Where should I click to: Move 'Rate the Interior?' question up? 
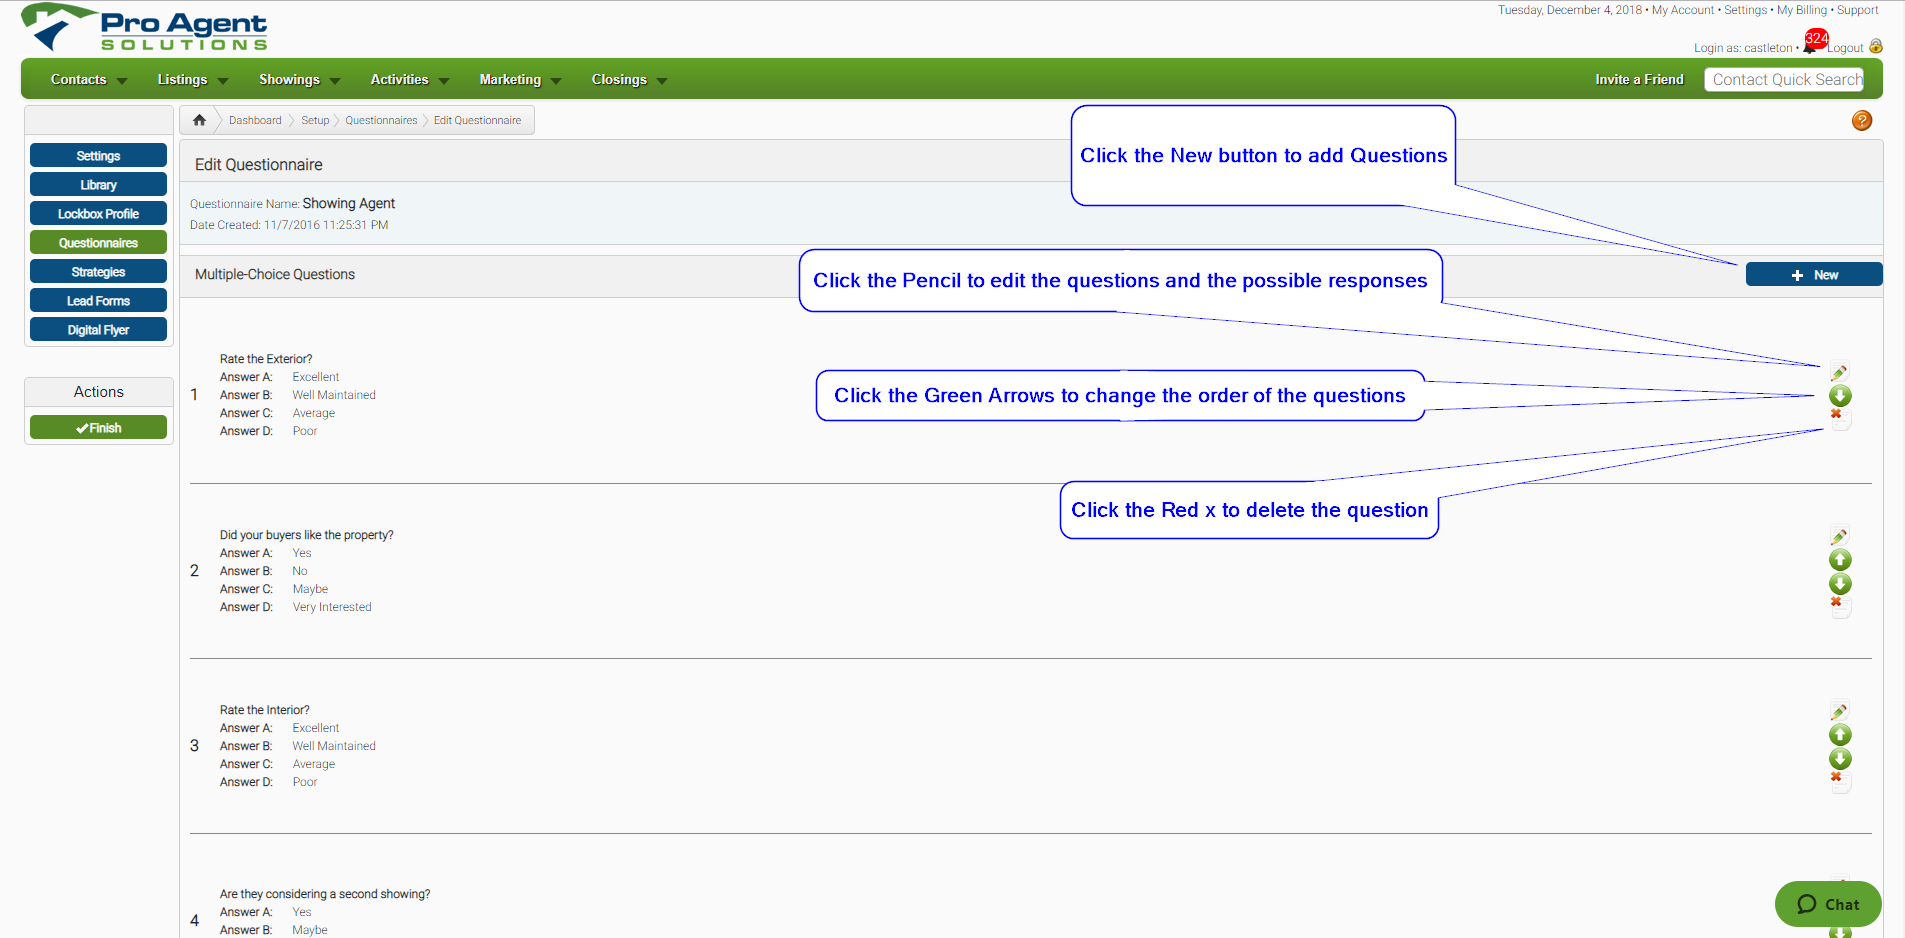coord(1840,735)
